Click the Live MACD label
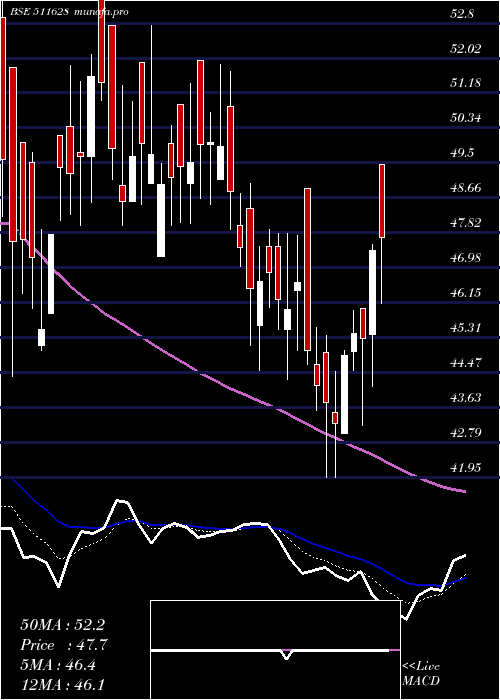 tap(421, 674)
